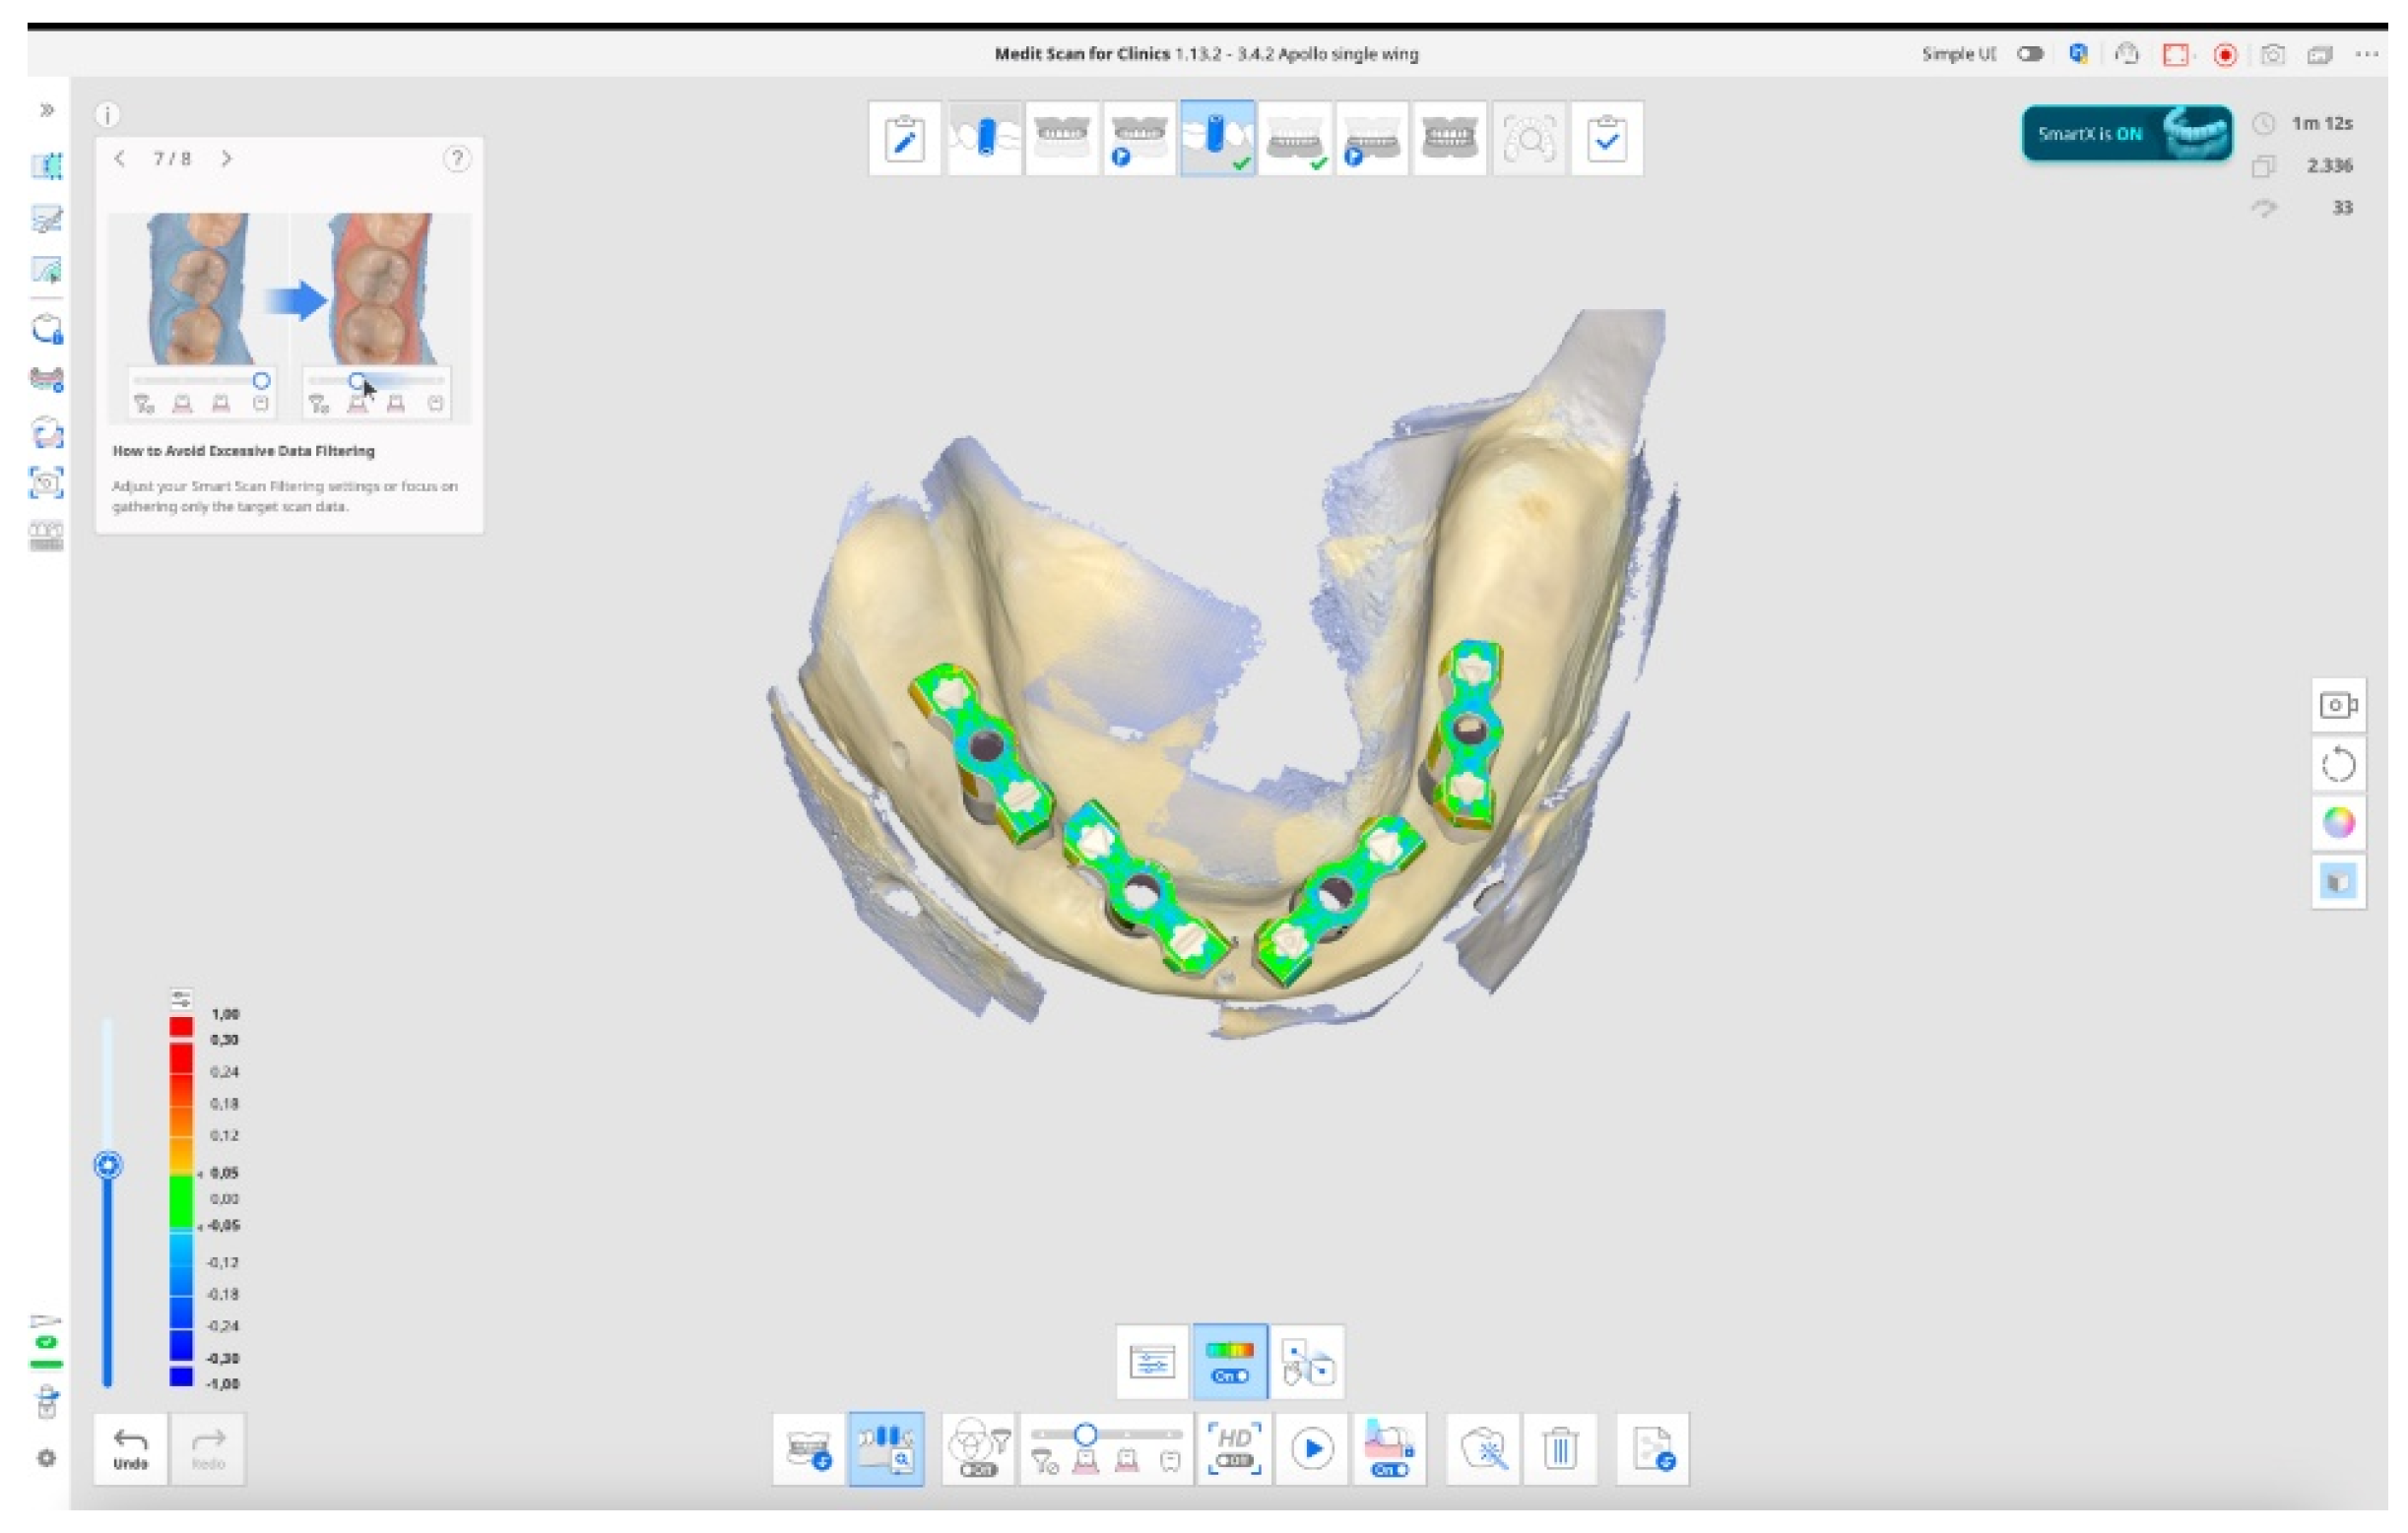
Task: Click the trash delete scan data icon
Action: (1560, 1449)
